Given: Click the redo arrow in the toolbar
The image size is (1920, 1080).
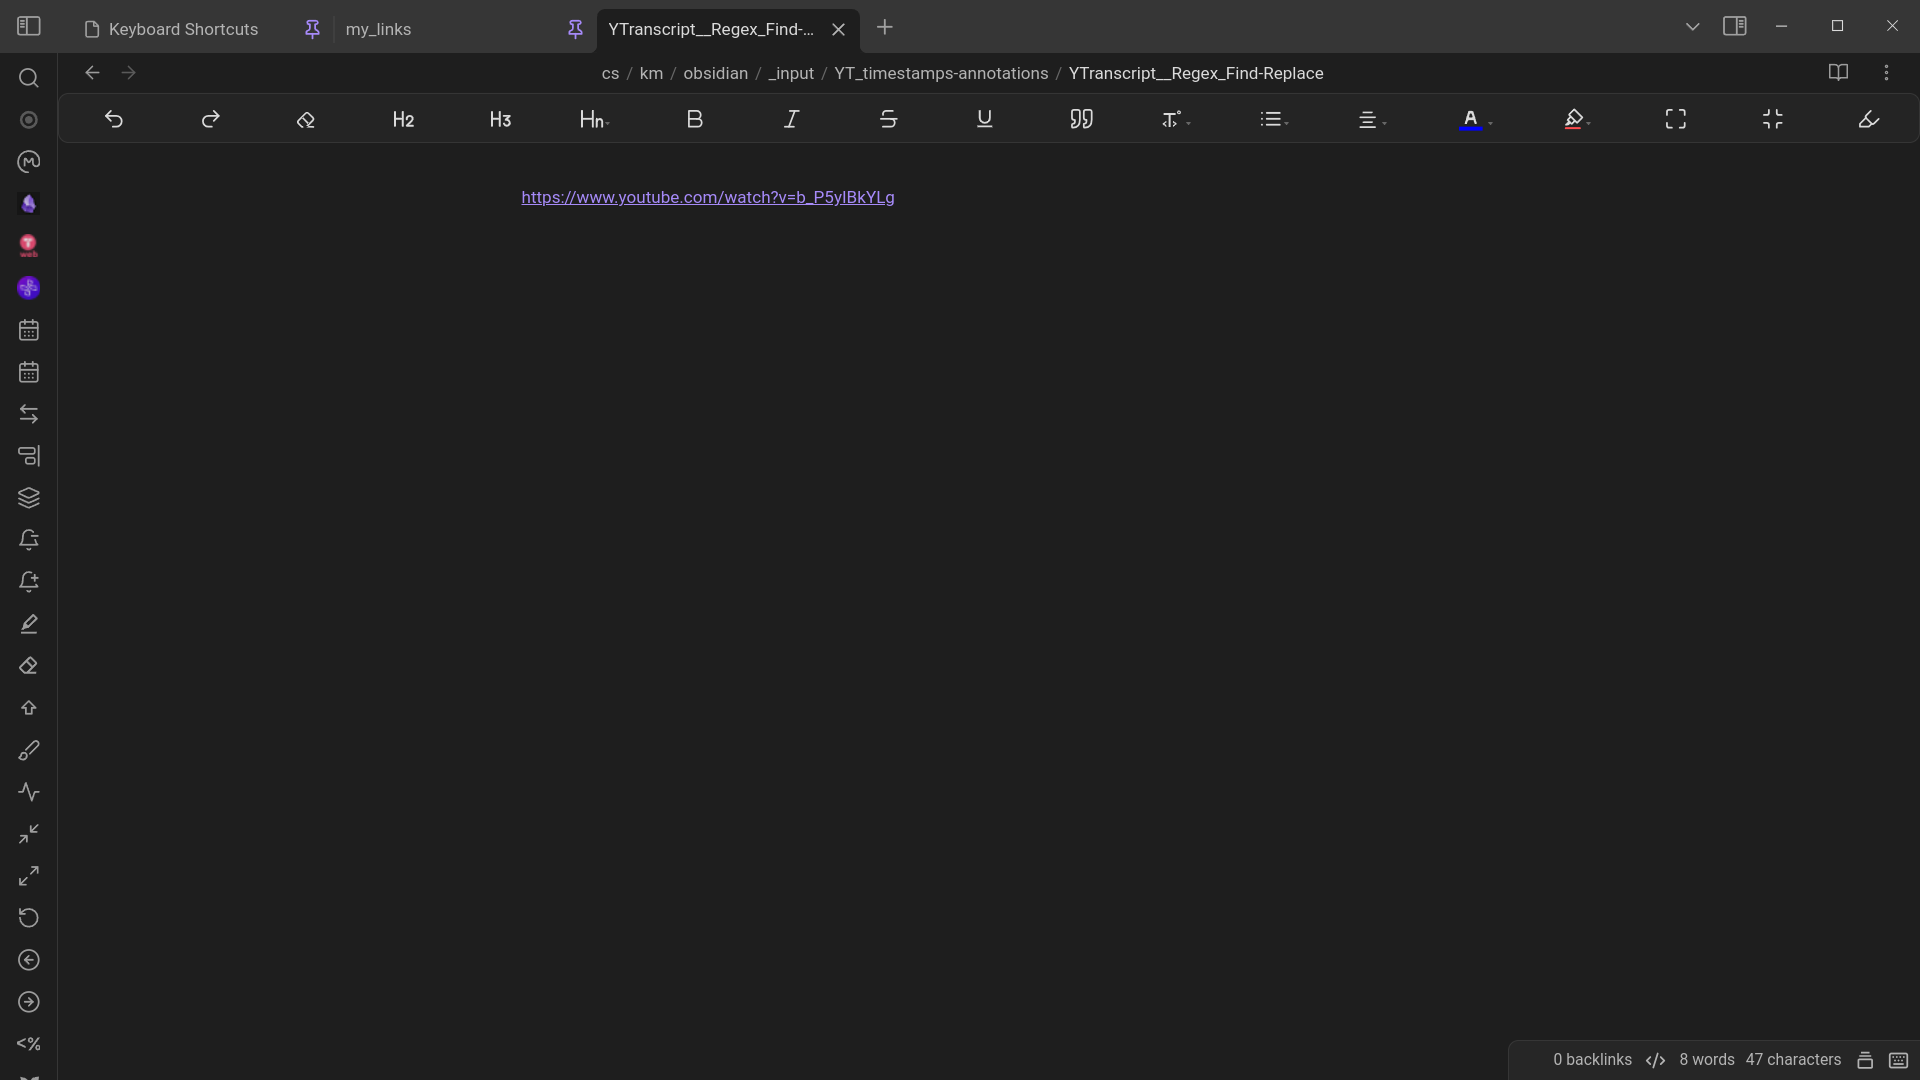Looking at the screenshot, I should [x=210, y=119].
